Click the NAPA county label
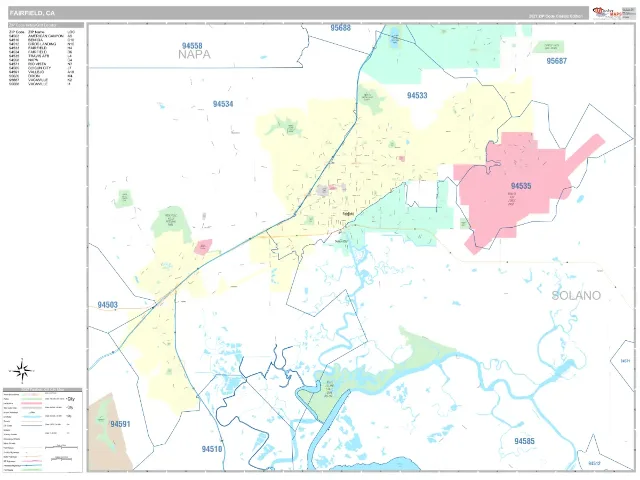 pos(194,55)
